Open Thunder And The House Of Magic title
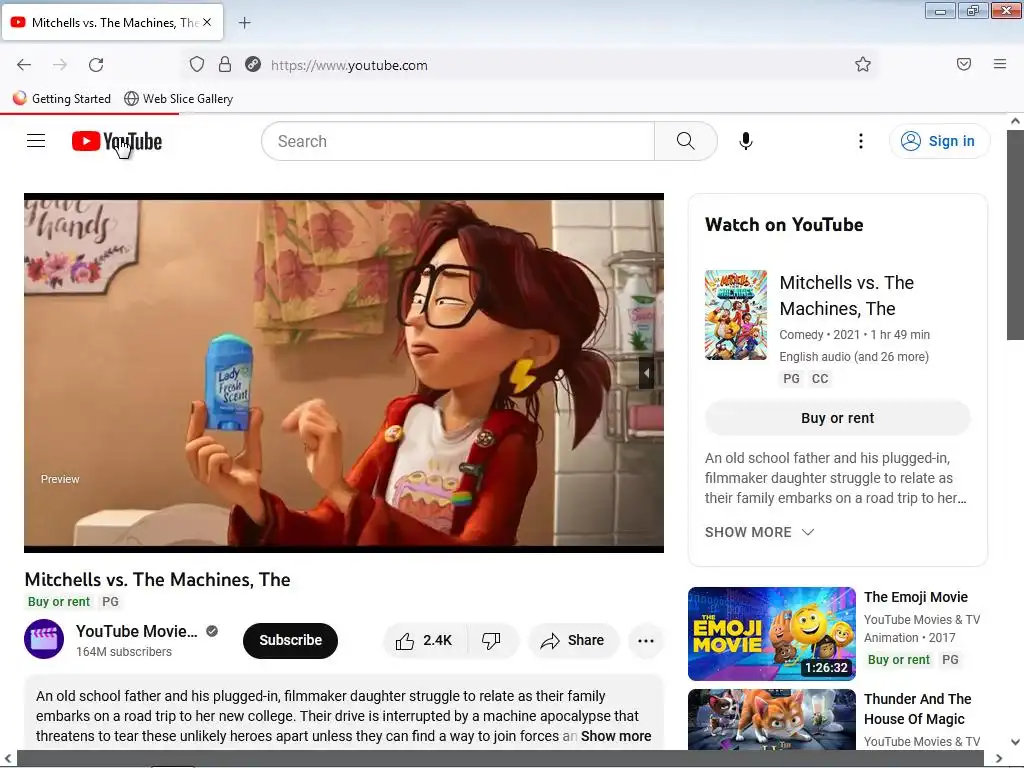This screenshot has height=768, width=1024. [x=918, y=709]
